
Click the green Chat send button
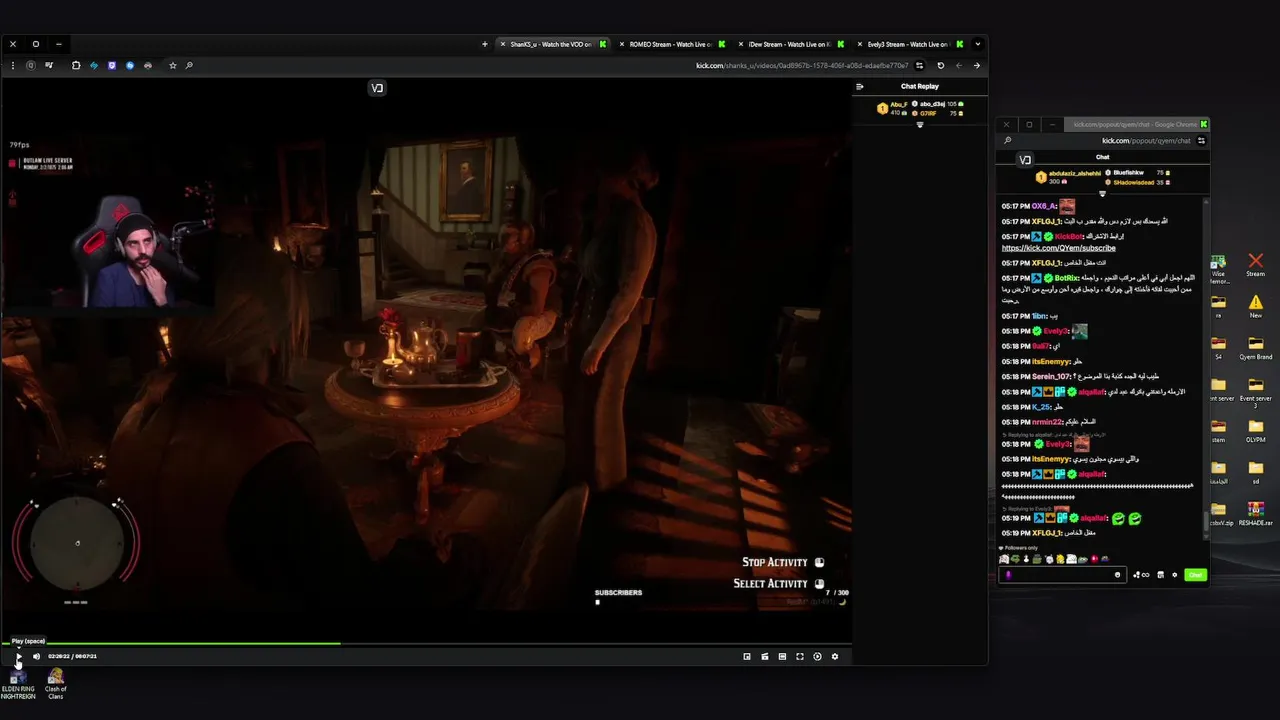(1195, 575)
